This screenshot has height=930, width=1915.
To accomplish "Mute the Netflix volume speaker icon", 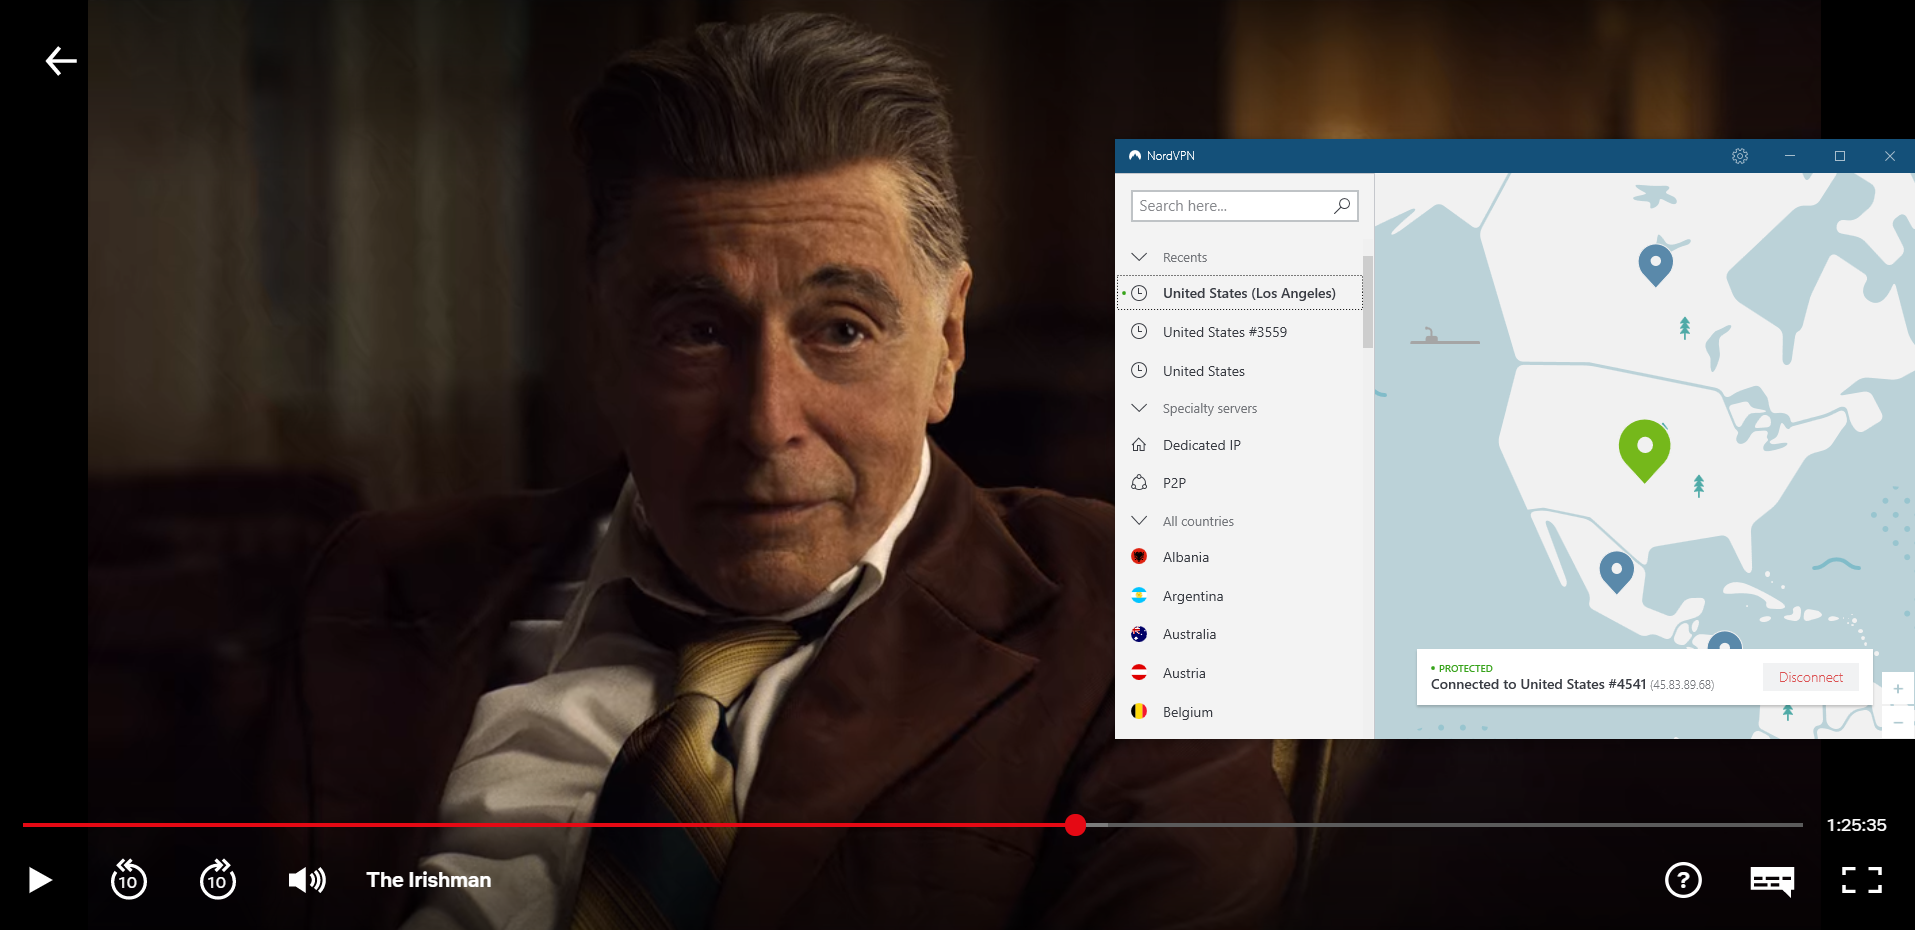I will pos(307,880).
